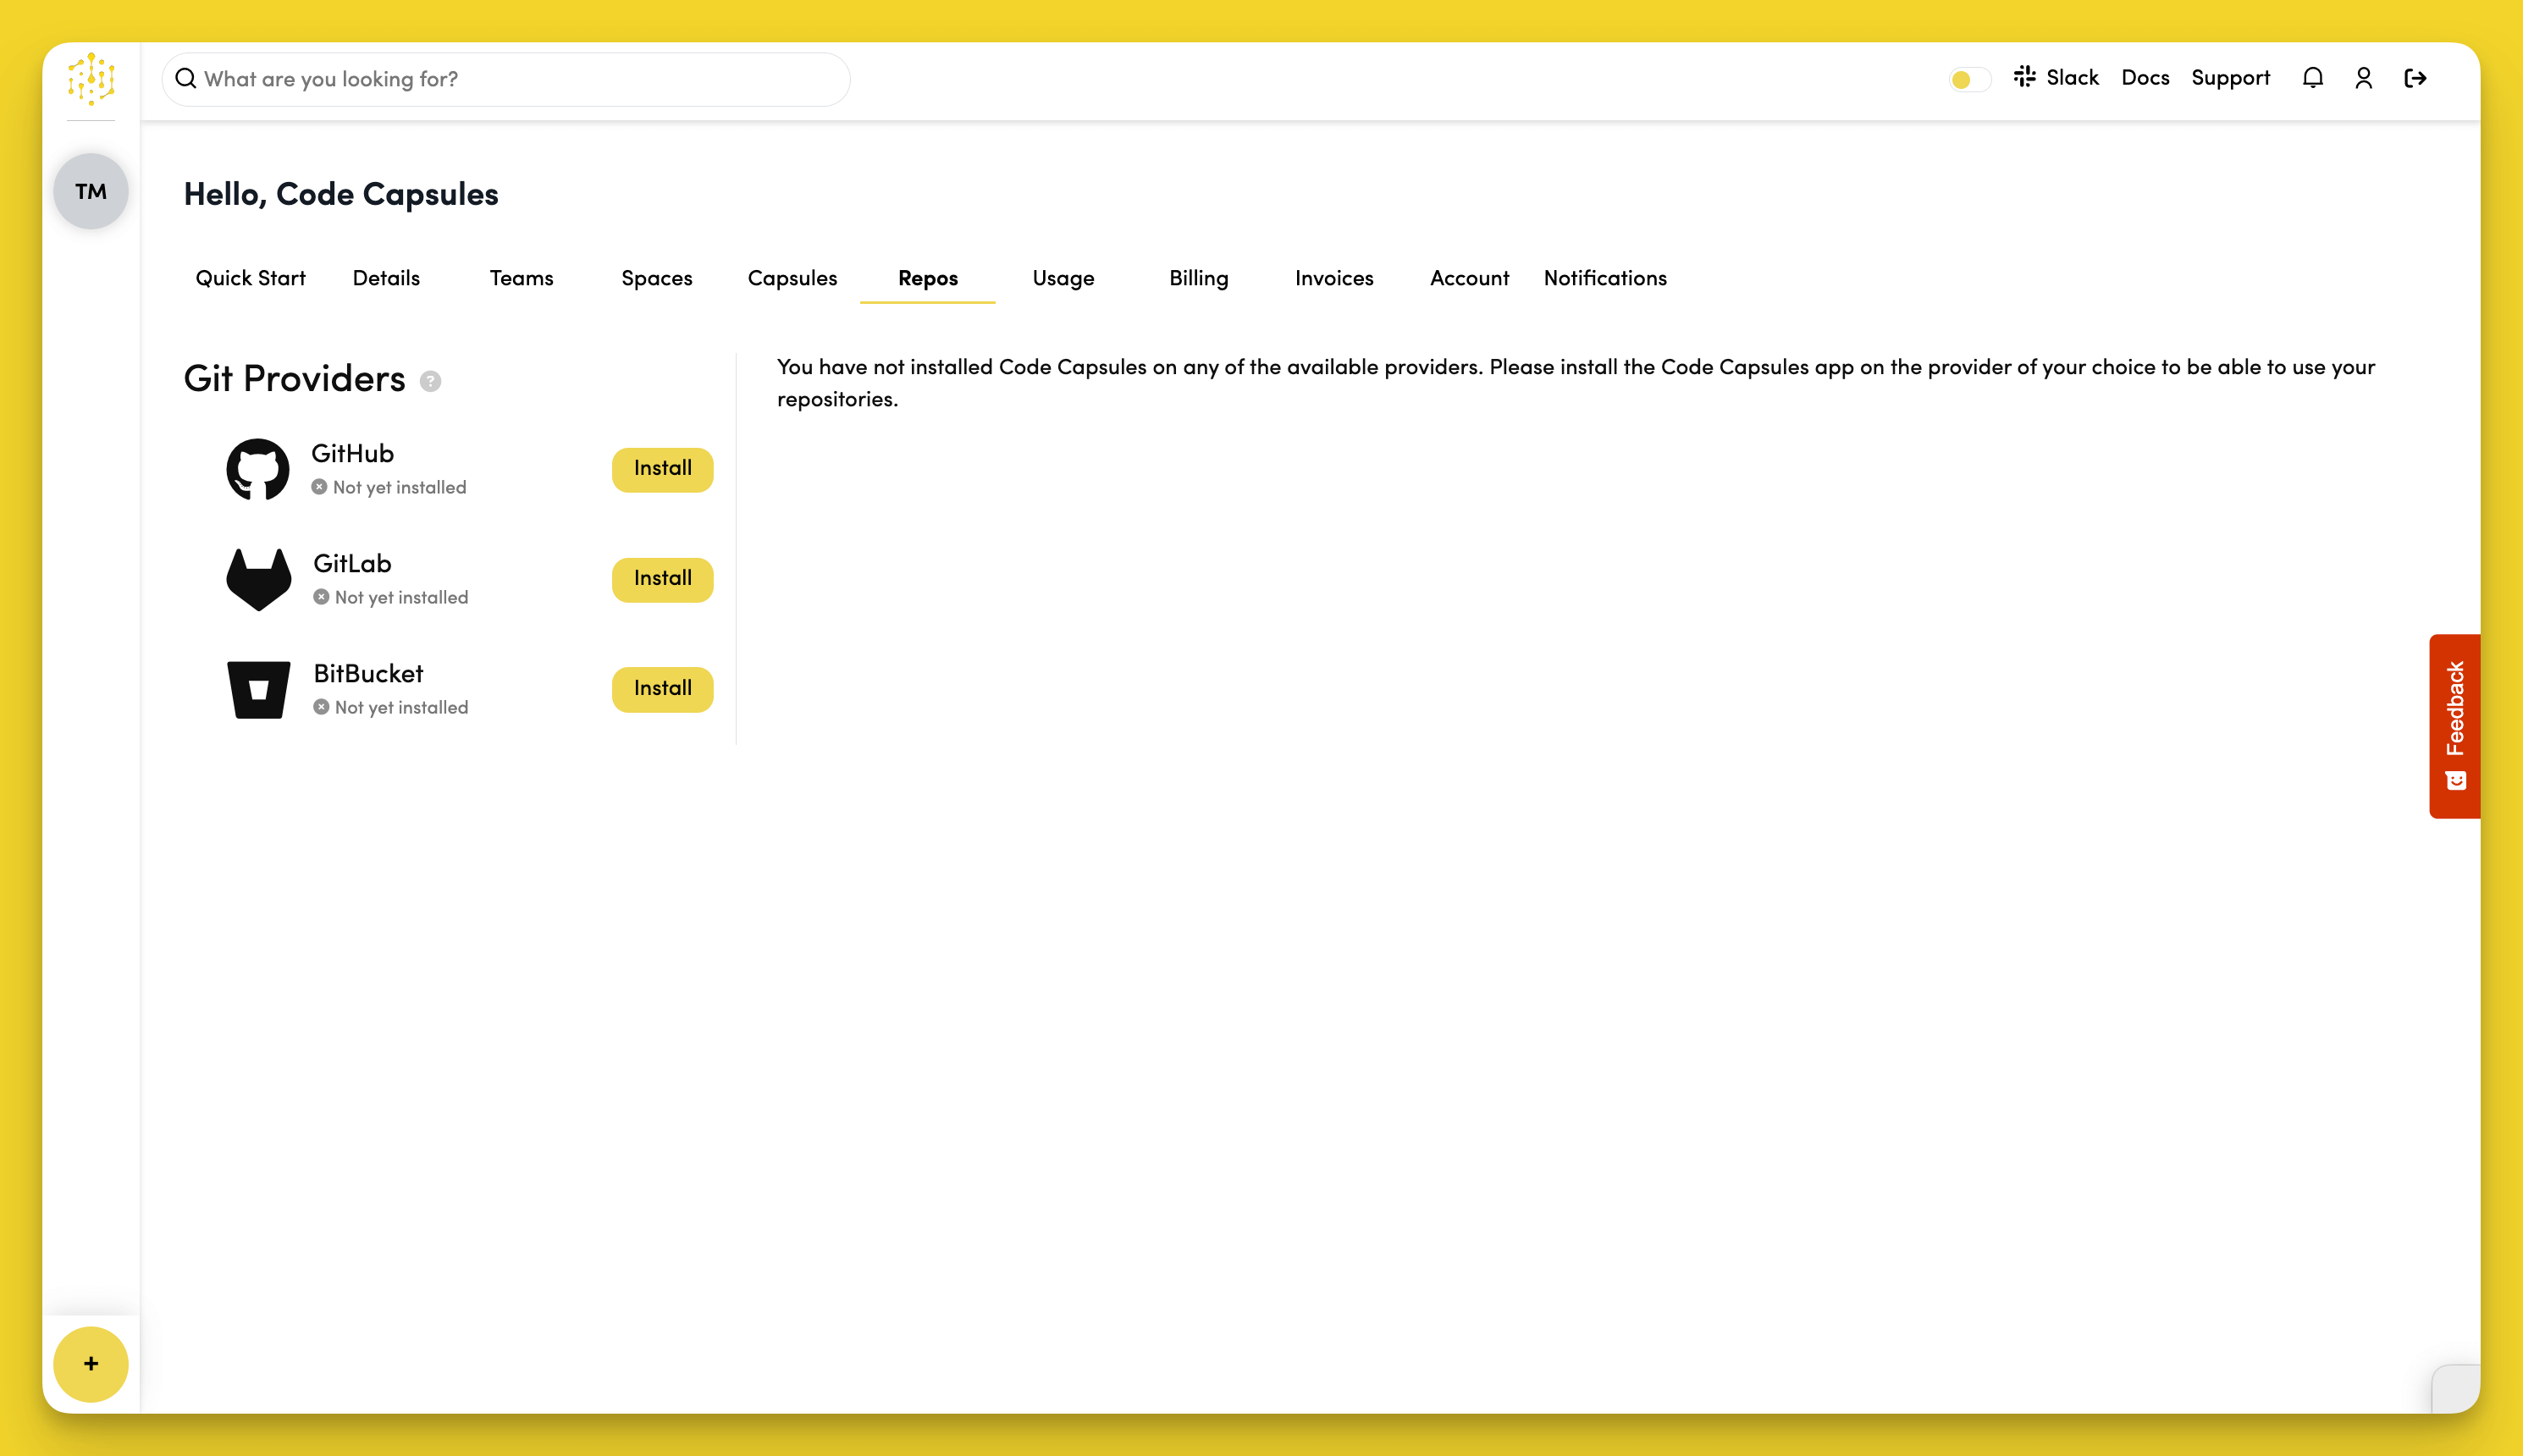Click the help icon next to Git Providers
The width and height of the screenshot is (2523, 1456).
432,381
